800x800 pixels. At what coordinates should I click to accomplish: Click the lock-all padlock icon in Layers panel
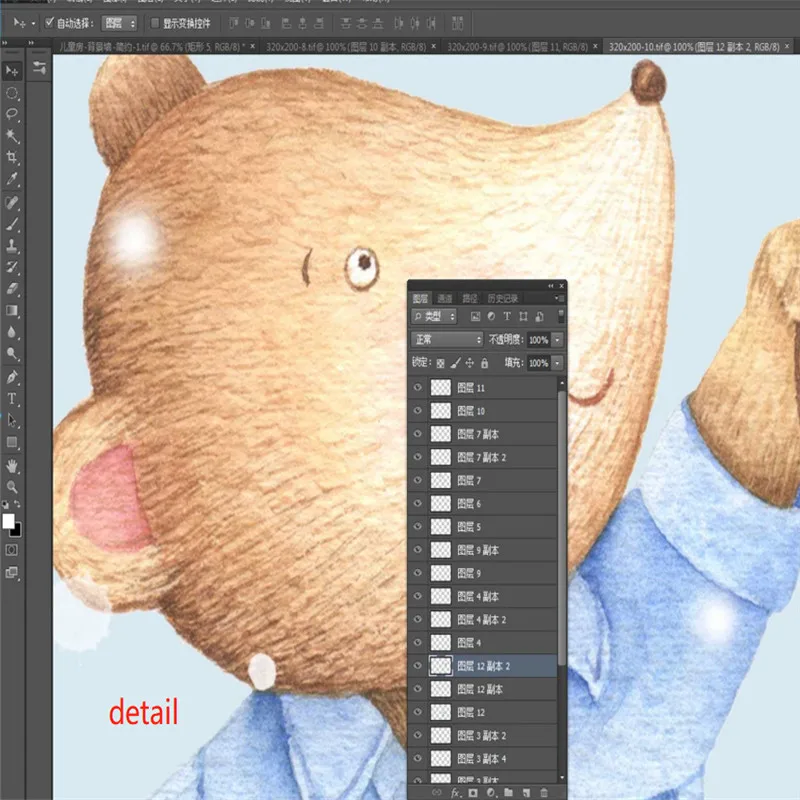pyautogui.click(x=485, y=363)
